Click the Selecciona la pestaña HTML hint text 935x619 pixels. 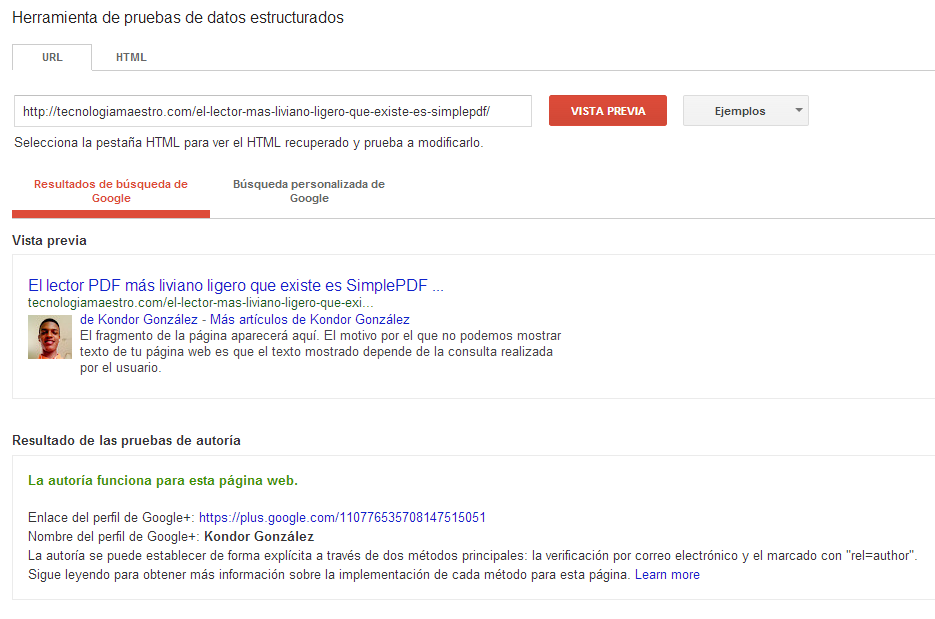249,143
